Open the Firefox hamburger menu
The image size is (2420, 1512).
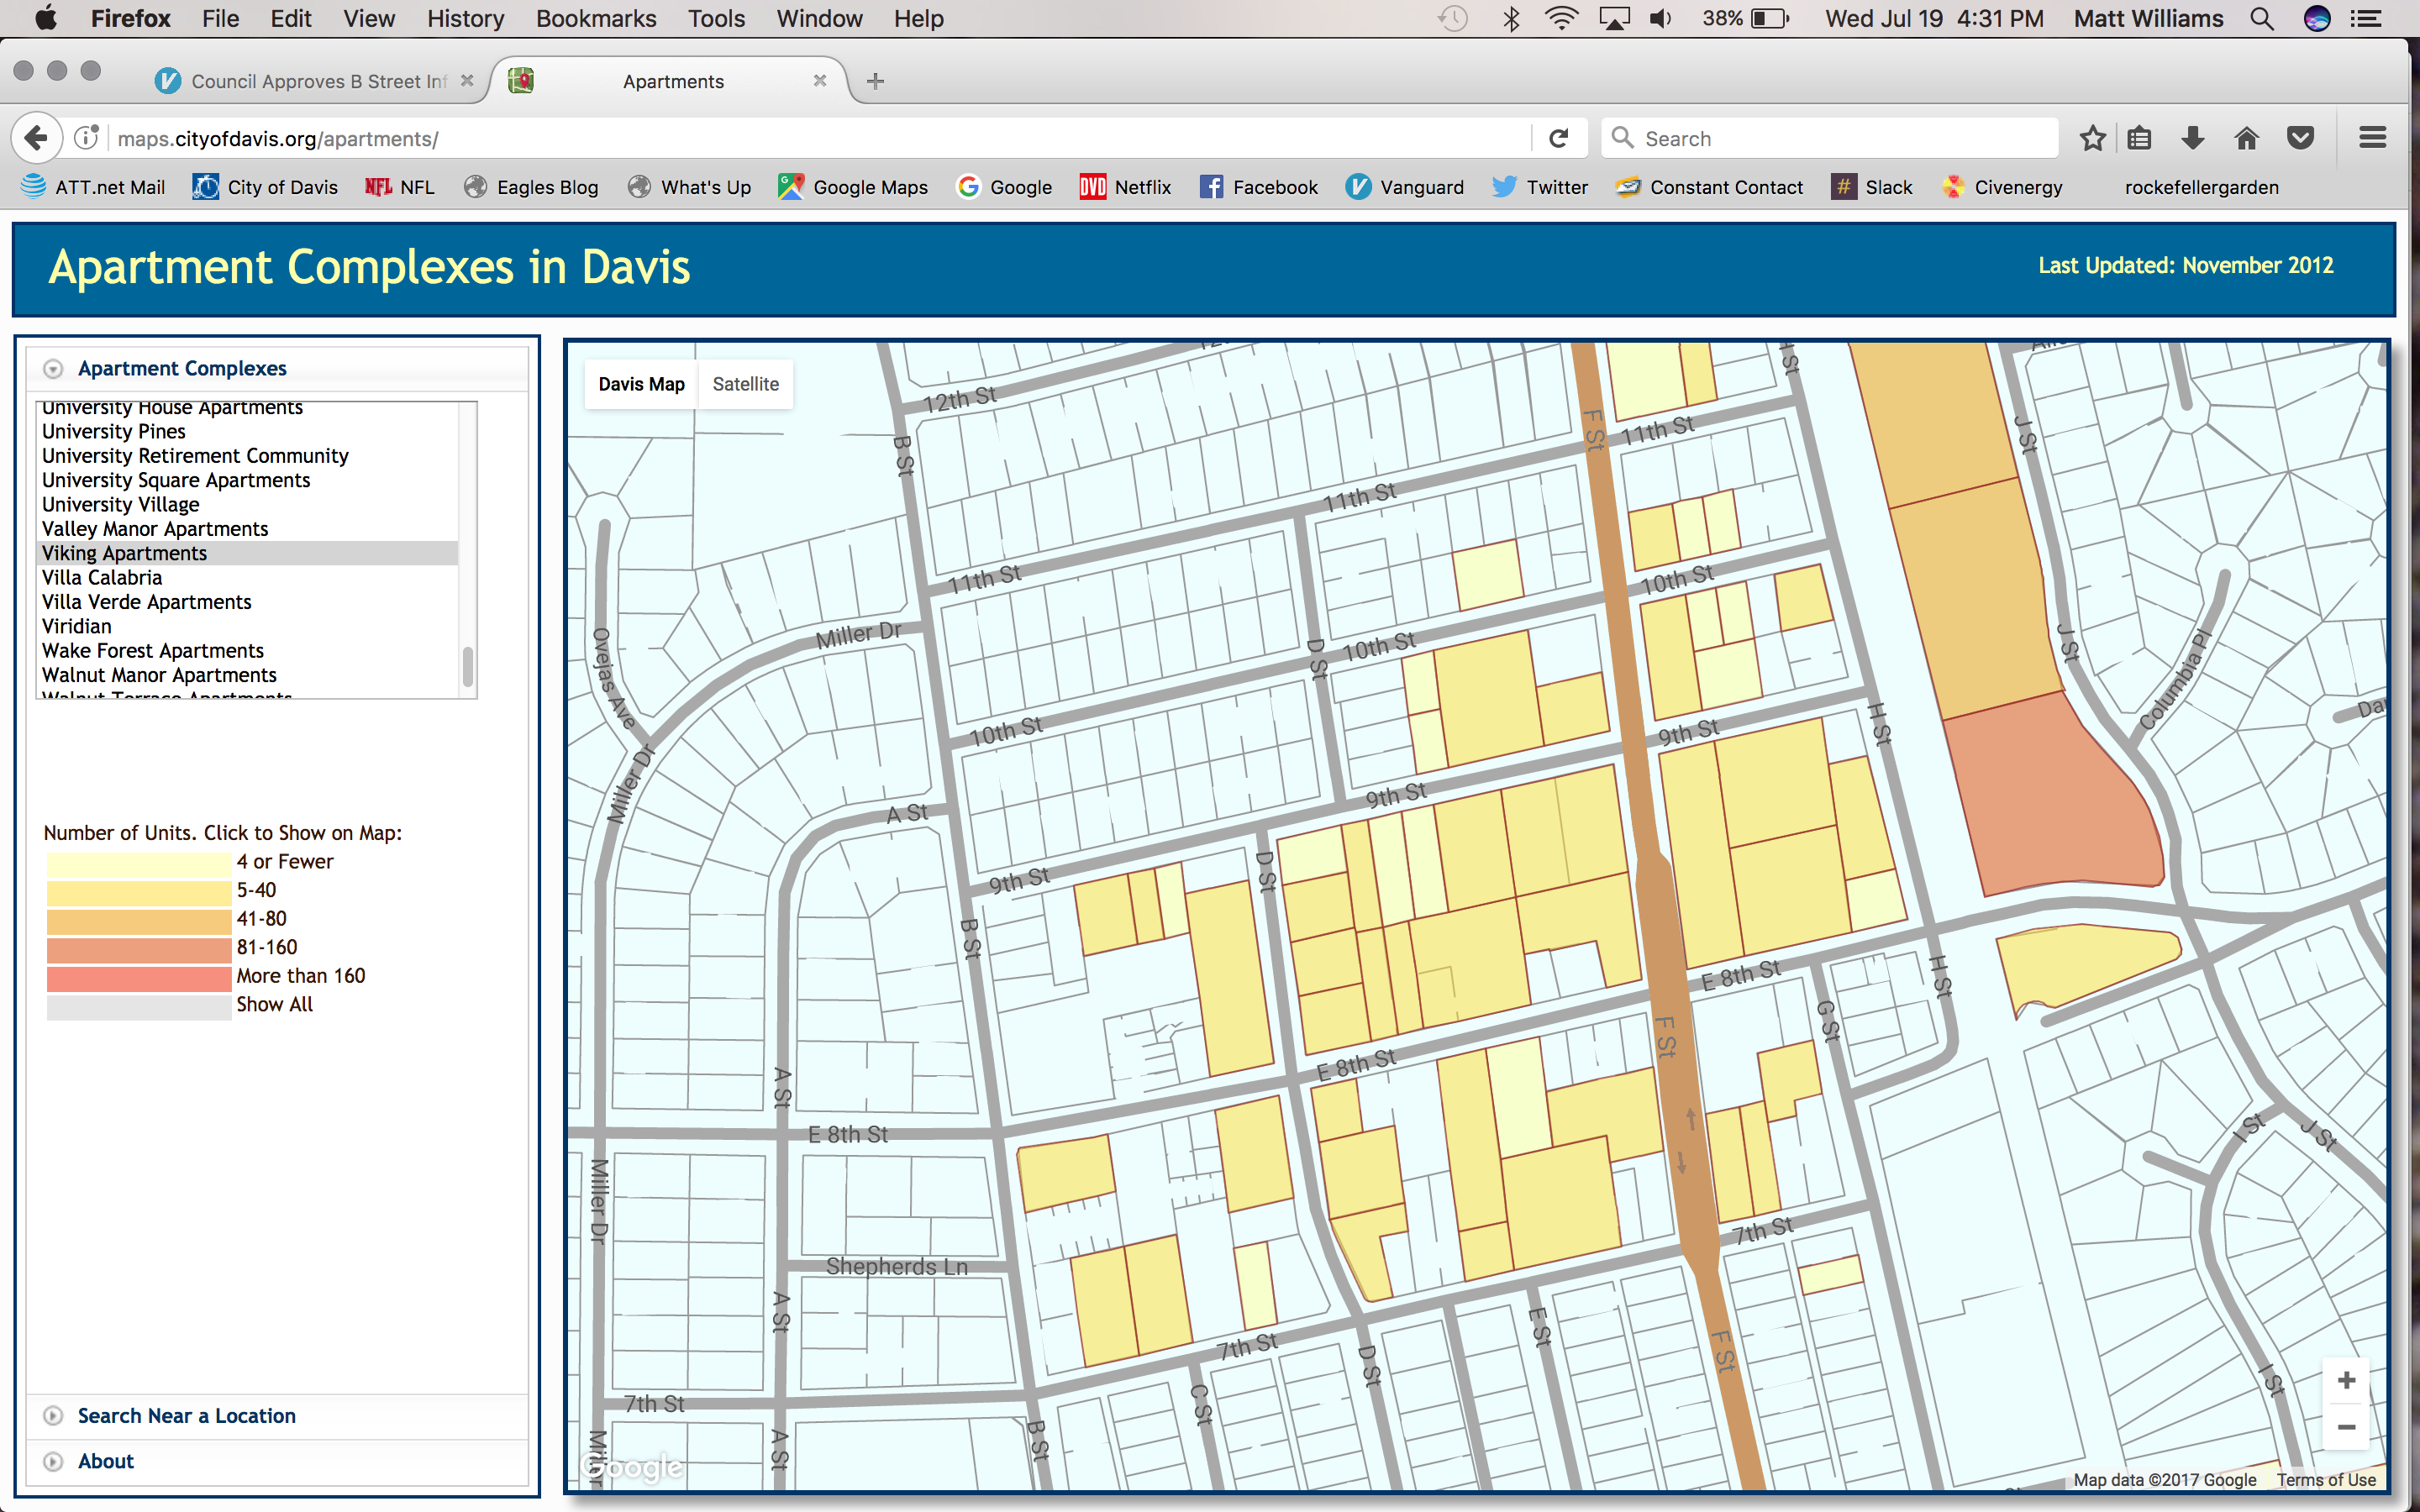point(2372,138)
